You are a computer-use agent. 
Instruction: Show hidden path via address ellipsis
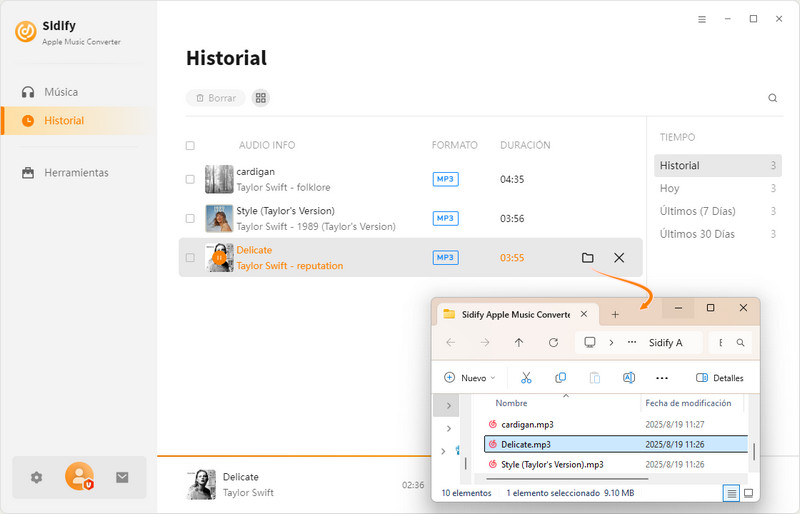(x=632, y=342)
